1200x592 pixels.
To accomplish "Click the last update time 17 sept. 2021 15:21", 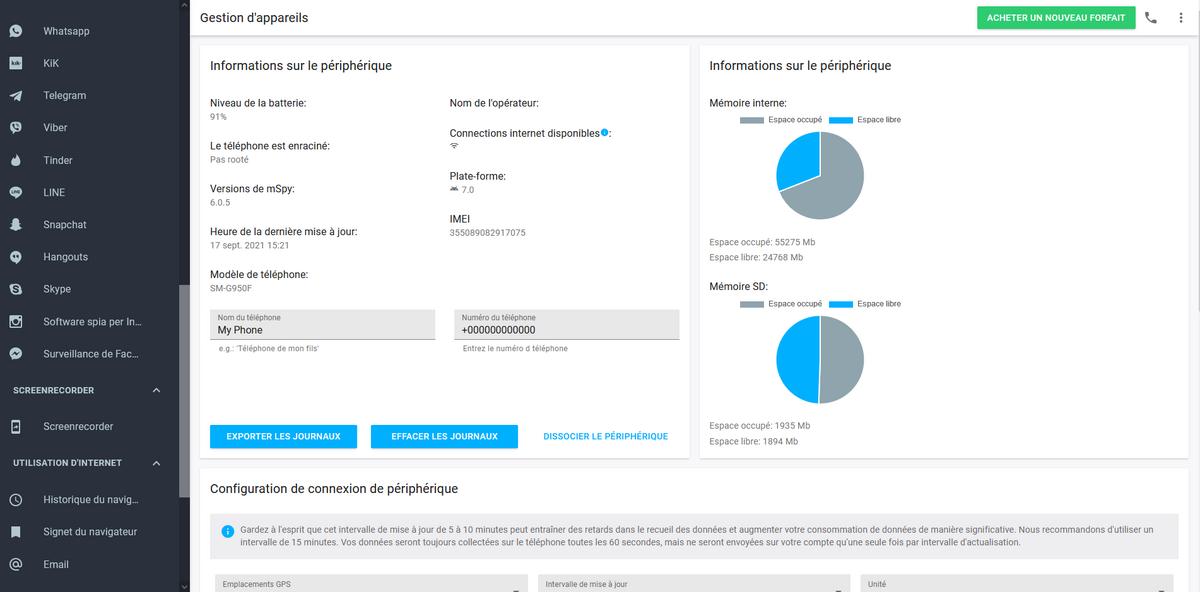I will click(x=250, y=245).
